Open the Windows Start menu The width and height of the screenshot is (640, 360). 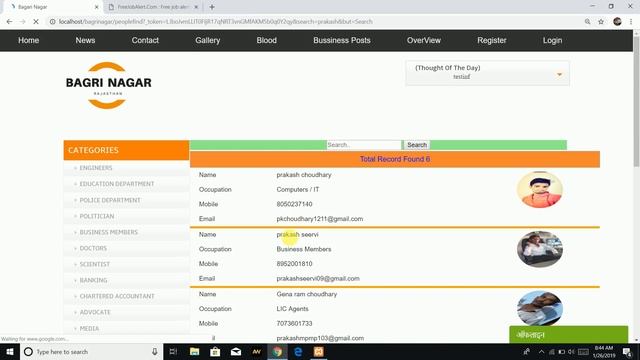coord(10,351)
